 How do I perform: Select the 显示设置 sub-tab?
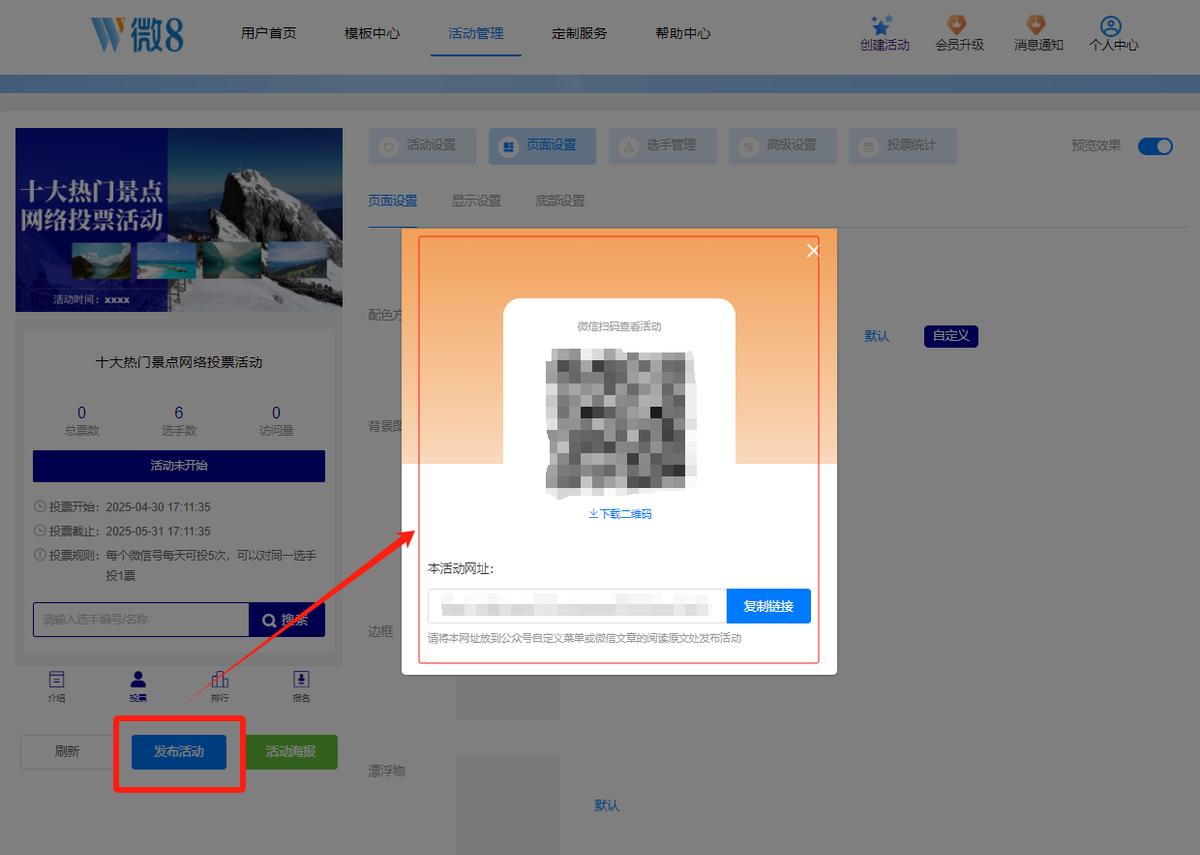(x=476, y=201)
